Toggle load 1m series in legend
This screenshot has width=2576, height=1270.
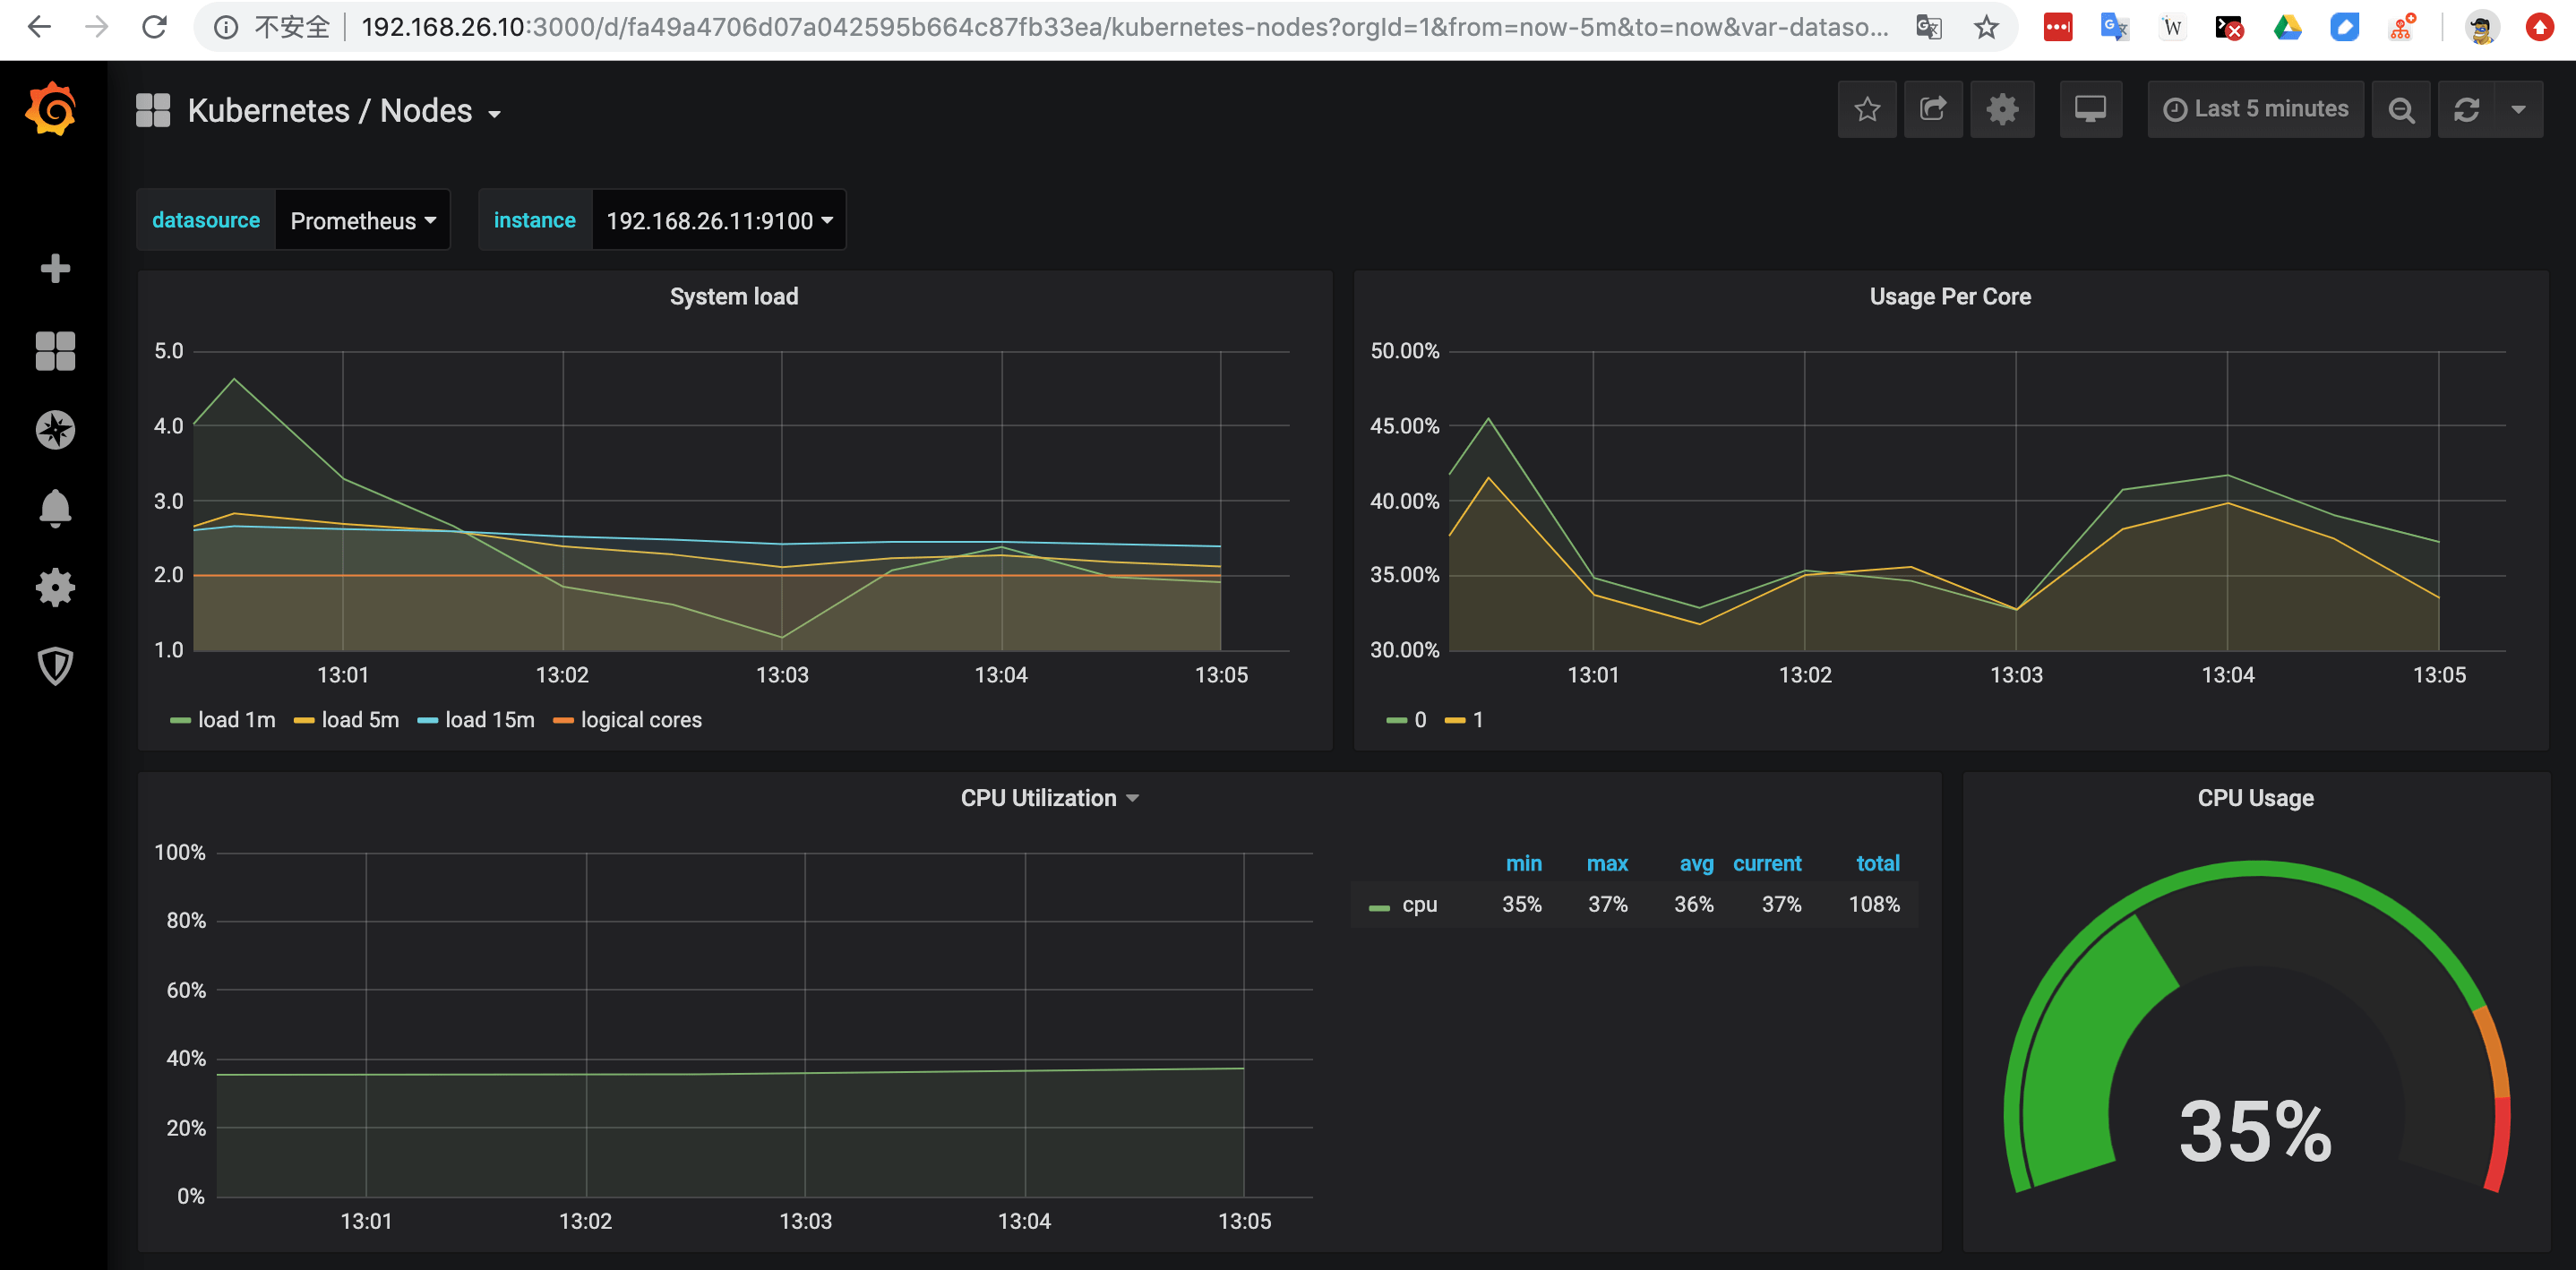point(235,720)
